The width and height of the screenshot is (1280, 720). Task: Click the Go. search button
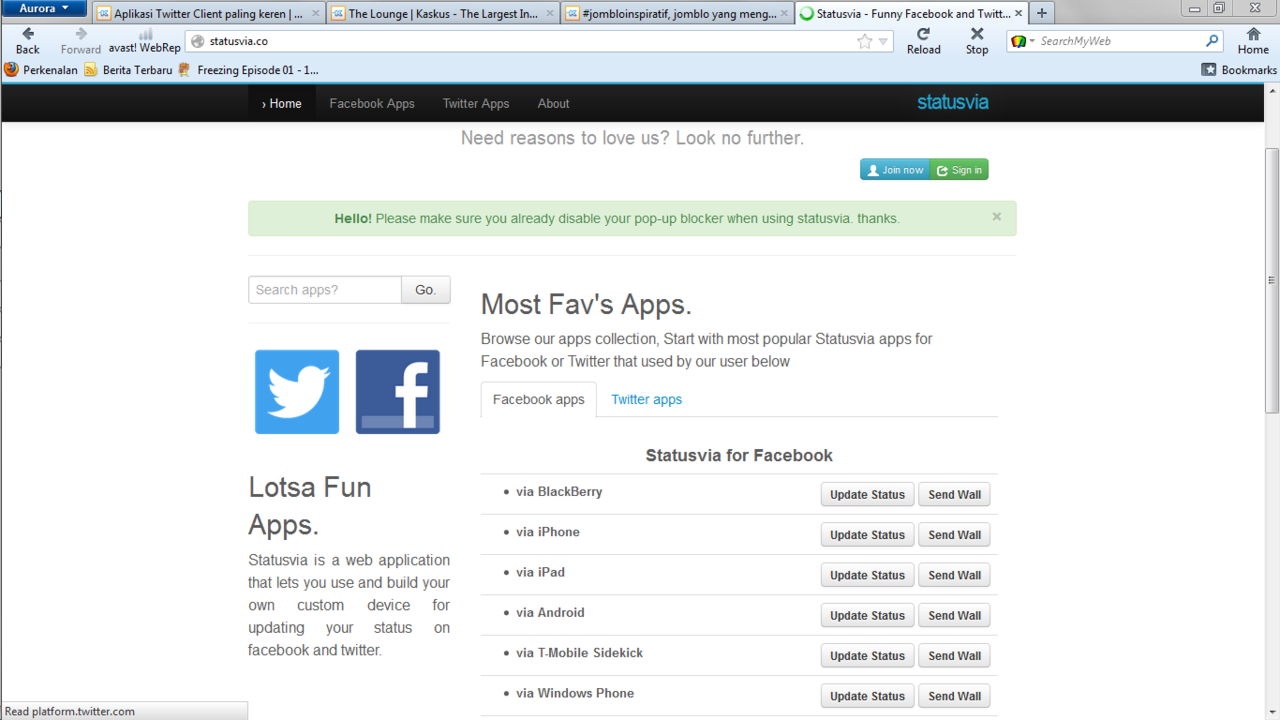(x=426, y=290)
